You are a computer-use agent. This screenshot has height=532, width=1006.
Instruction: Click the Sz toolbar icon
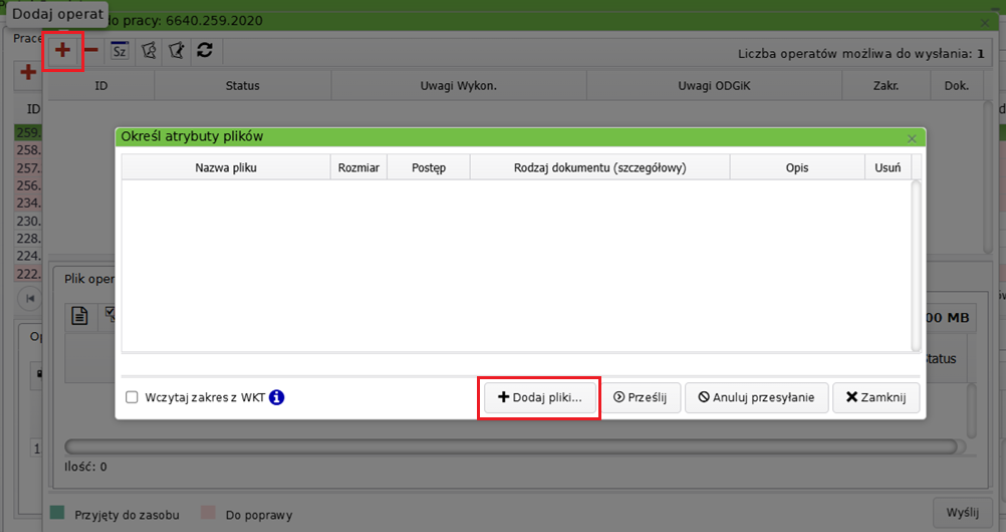pos(119,51)
